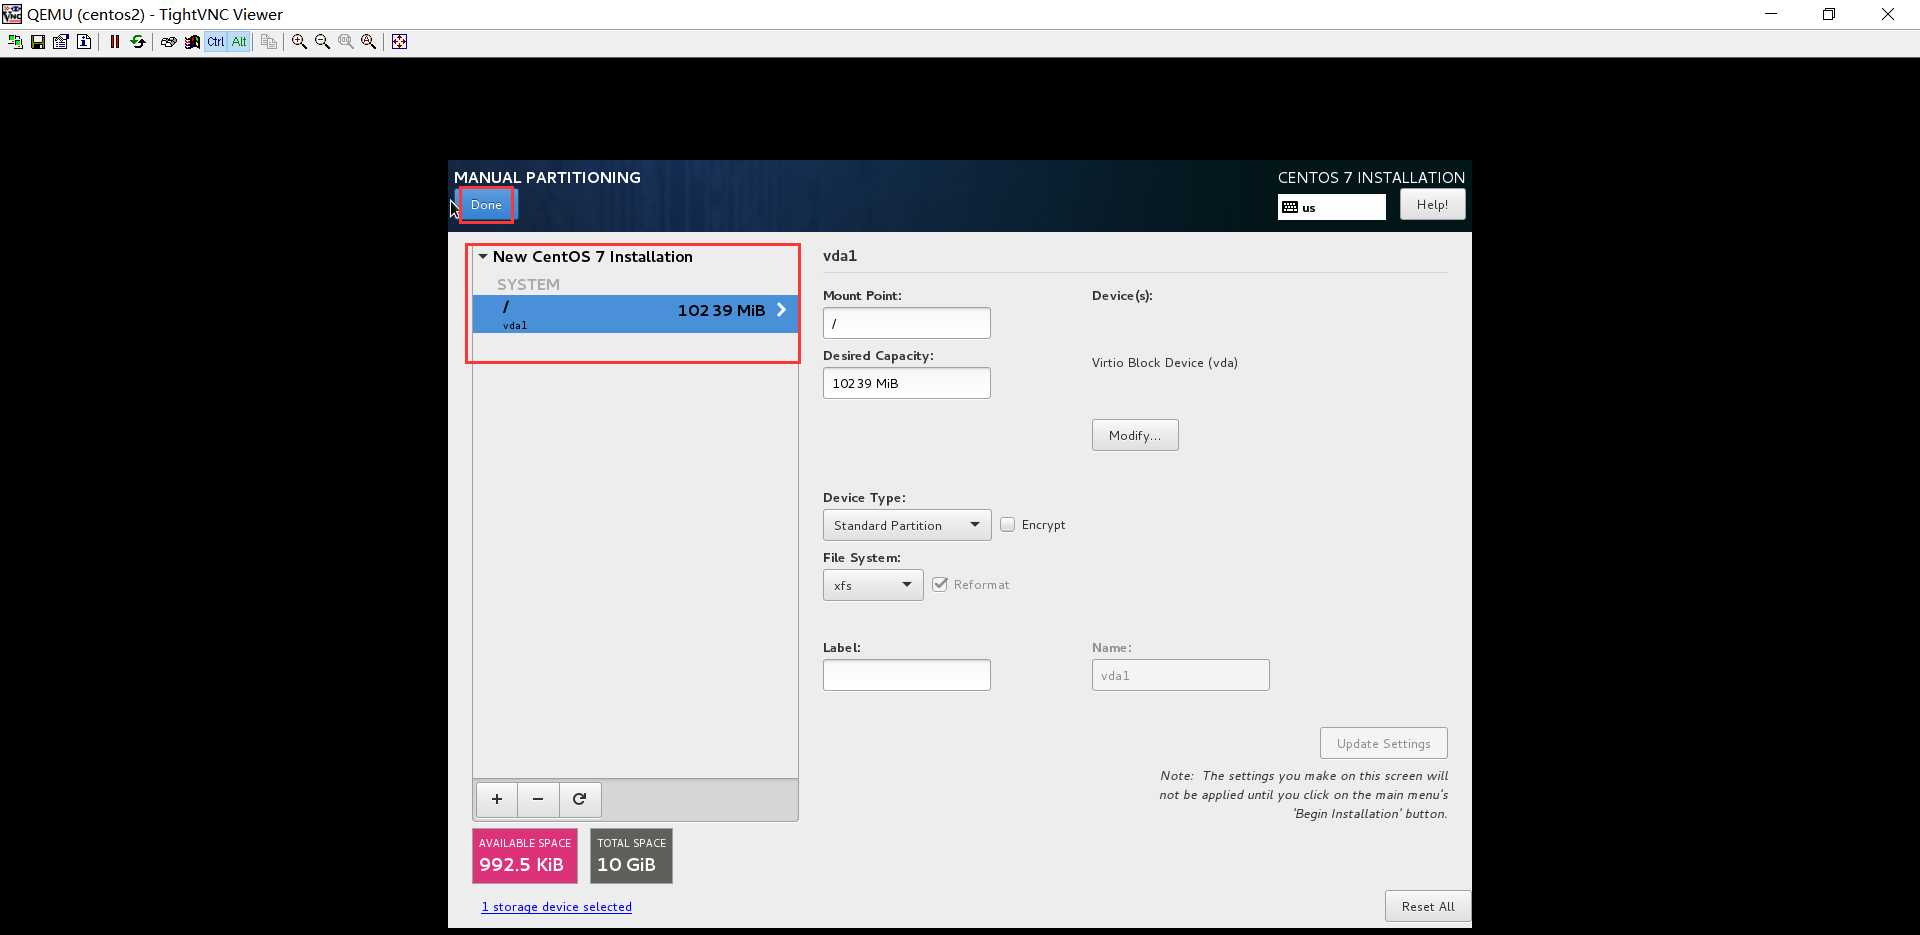The width and height of the screenshot is (1920, 935).
Task: Minimize the TightVNC Viewer window
Action: point(1771,14)
